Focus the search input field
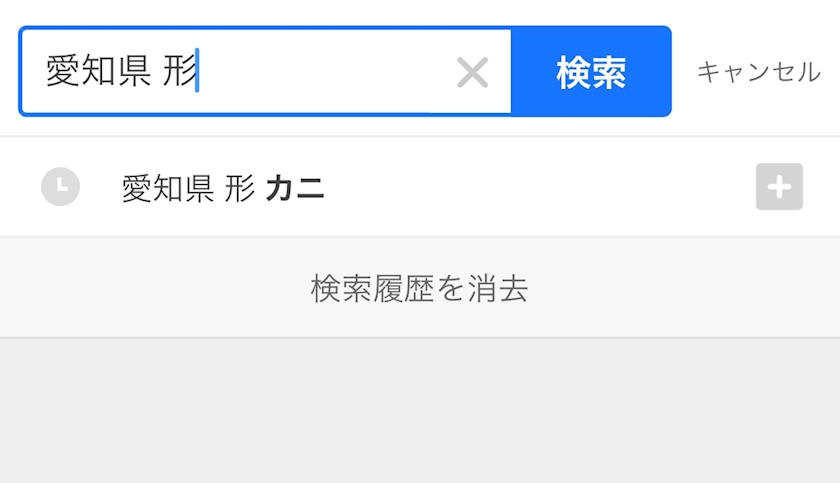This screenshot has height=483, width=840. click(266, 71)
